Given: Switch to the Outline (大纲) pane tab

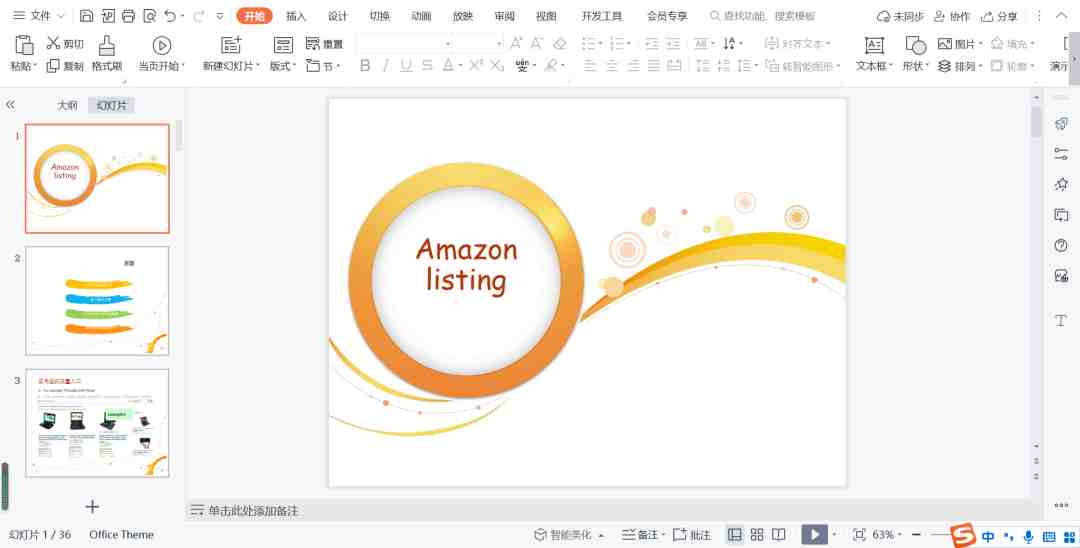Looking at the screenshot, I should [67, 105].
